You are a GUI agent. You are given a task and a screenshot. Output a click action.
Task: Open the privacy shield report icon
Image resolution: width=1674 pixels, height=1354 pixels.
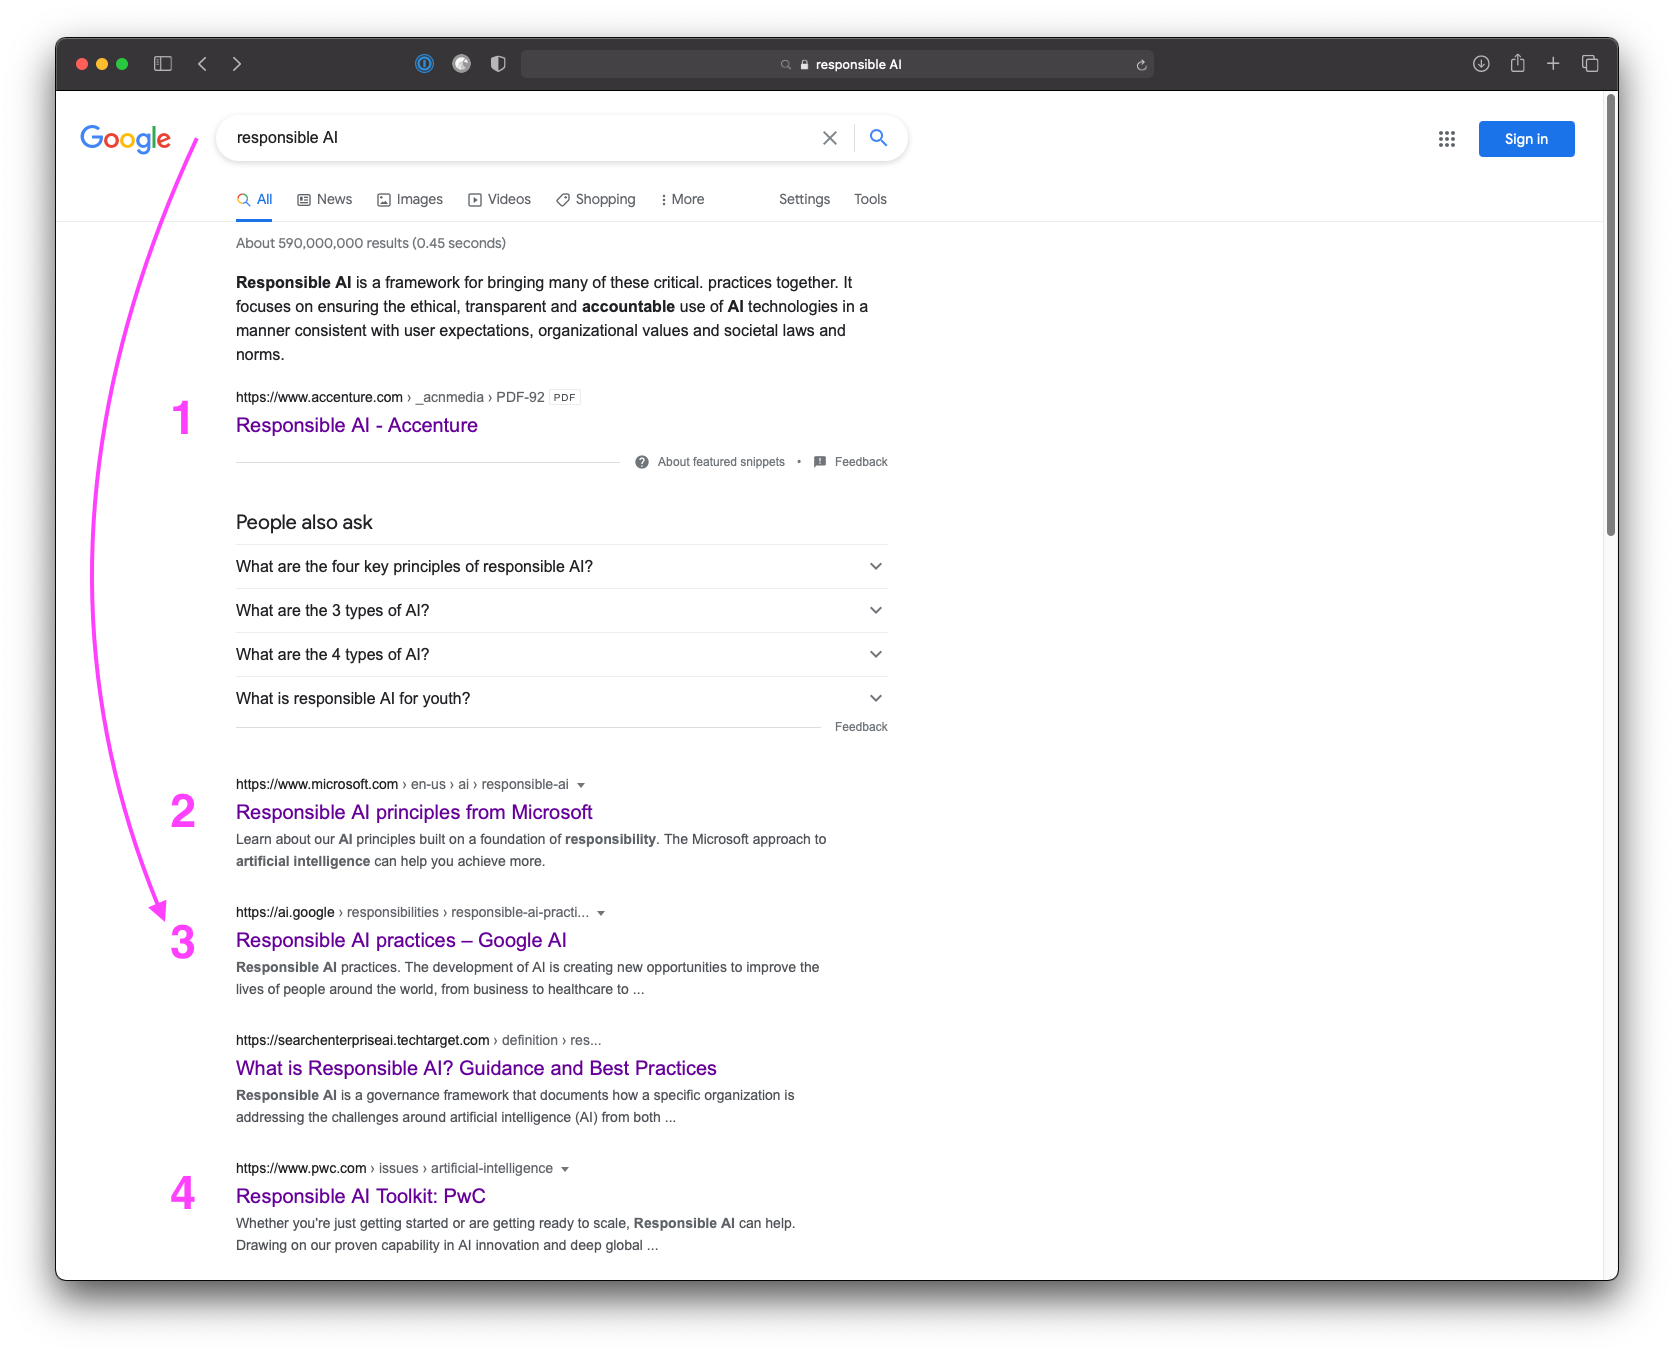coord(498,64)
